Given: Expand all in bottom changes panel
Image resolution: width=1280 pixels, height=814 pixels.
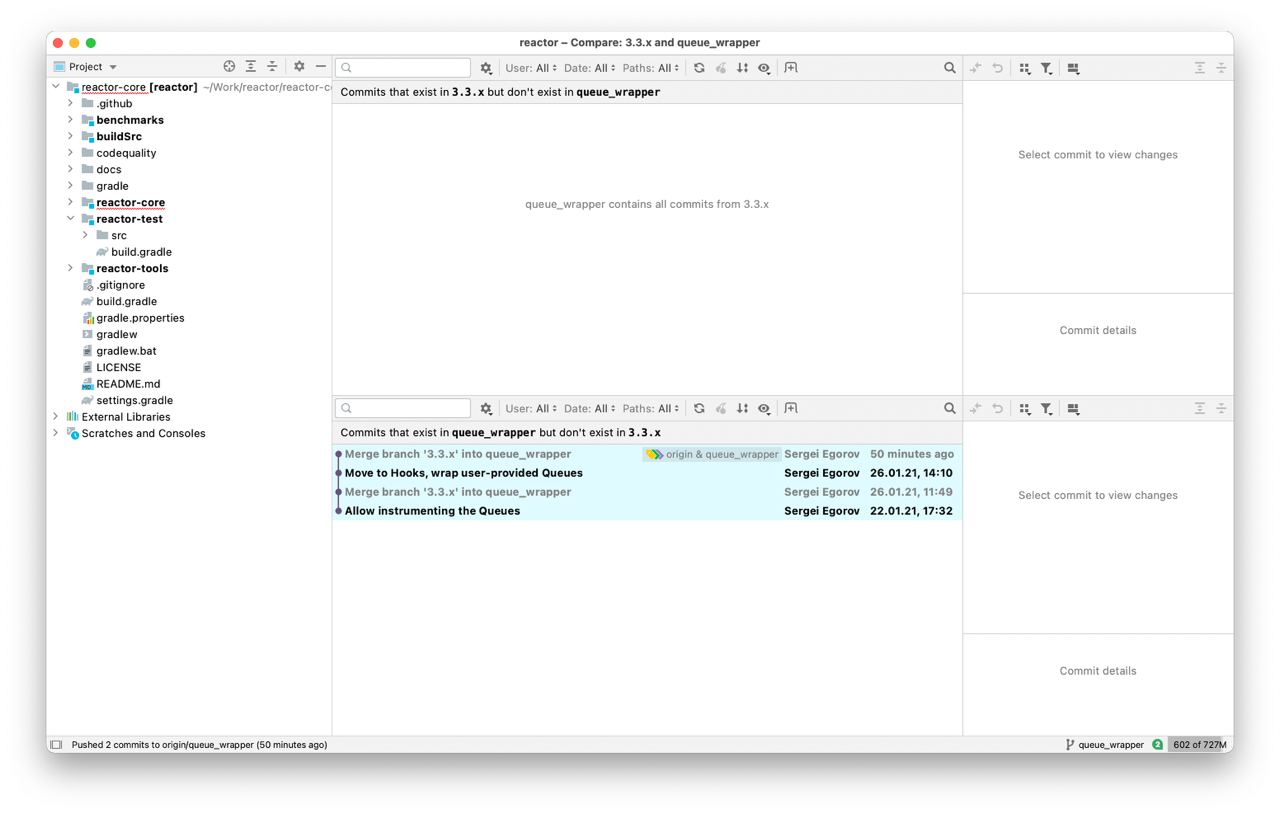Looking at the screenshot, I should 1200,408.
